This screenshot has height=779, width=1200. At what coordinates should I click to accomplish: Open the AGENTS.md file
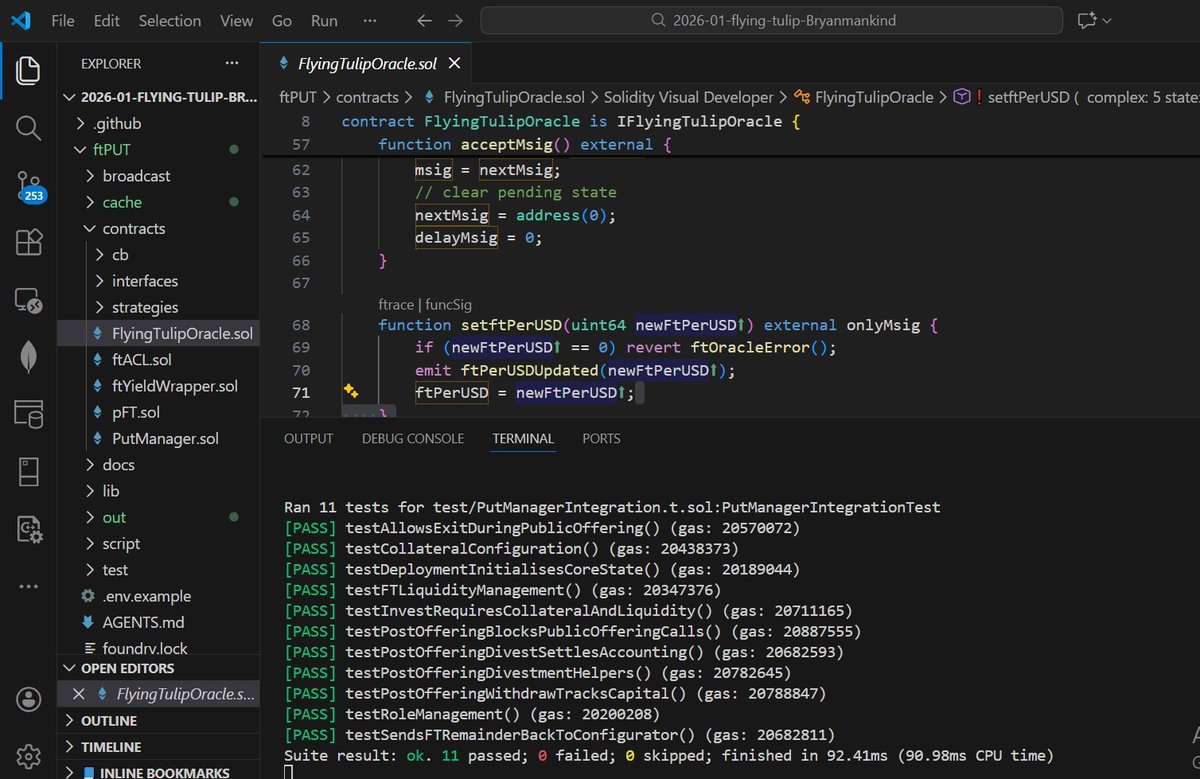157,622
